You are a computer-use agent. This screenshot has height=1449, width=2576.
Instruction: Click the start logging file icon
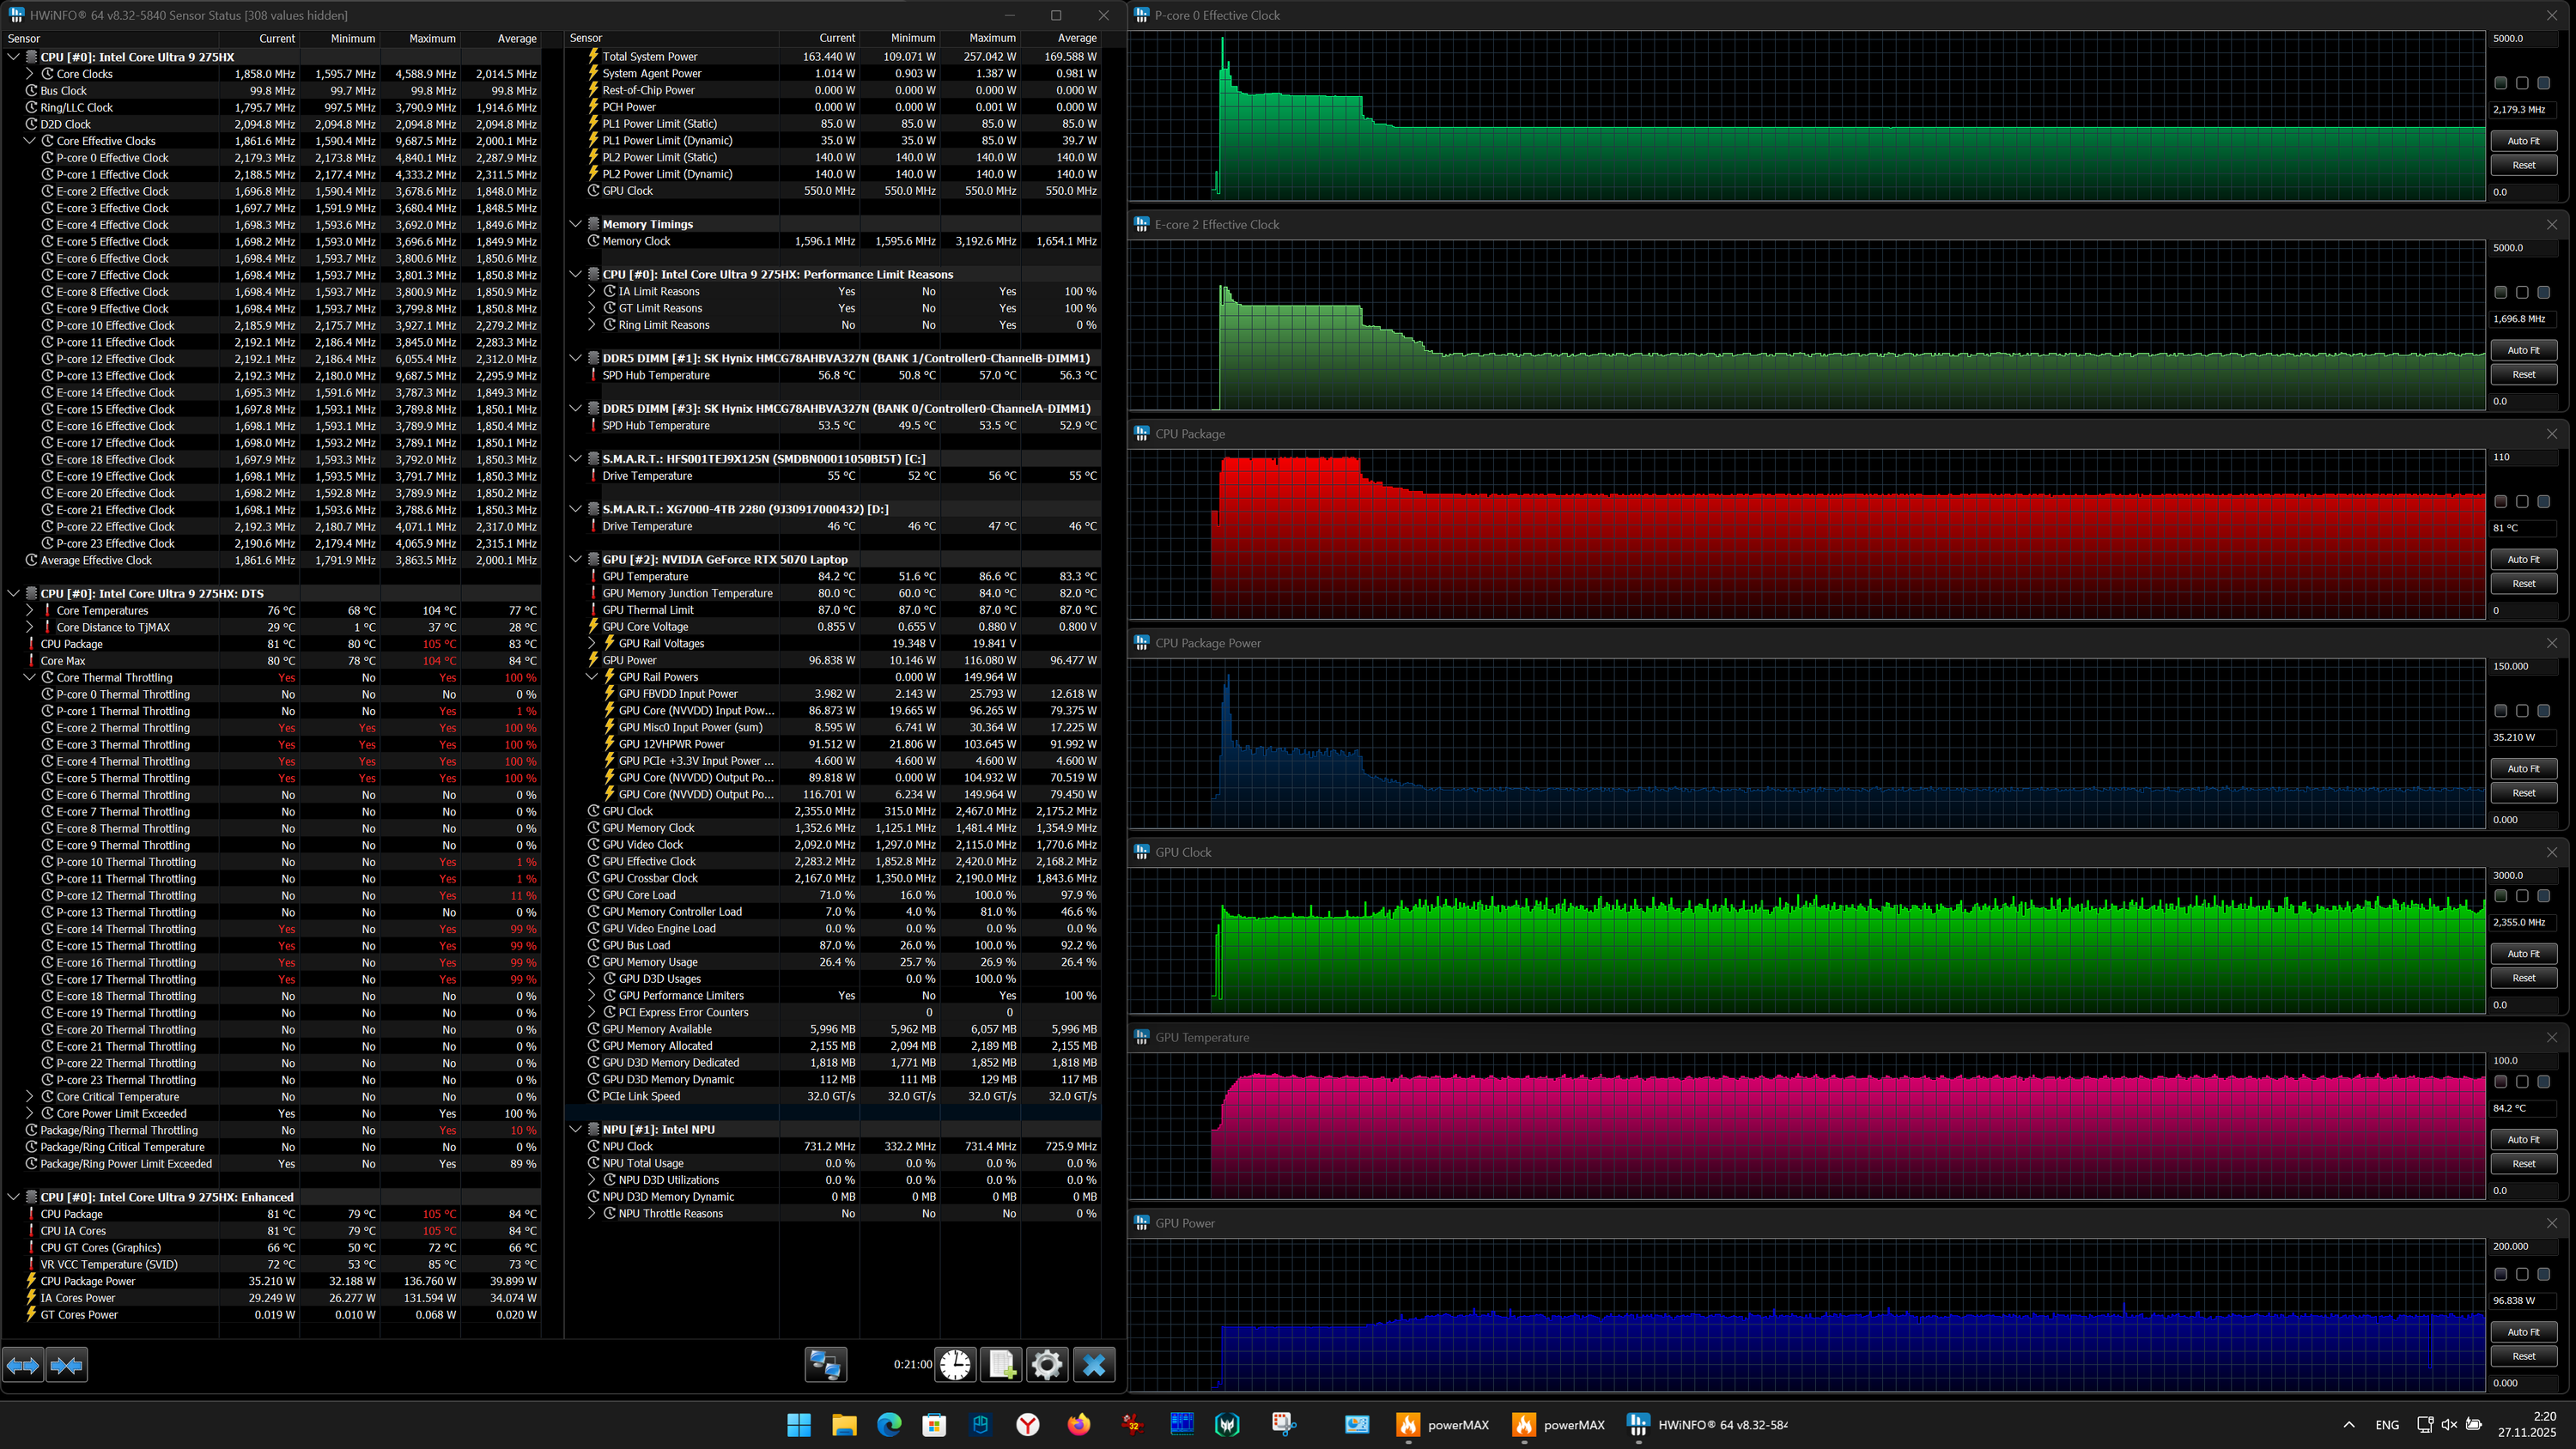1001,1365
